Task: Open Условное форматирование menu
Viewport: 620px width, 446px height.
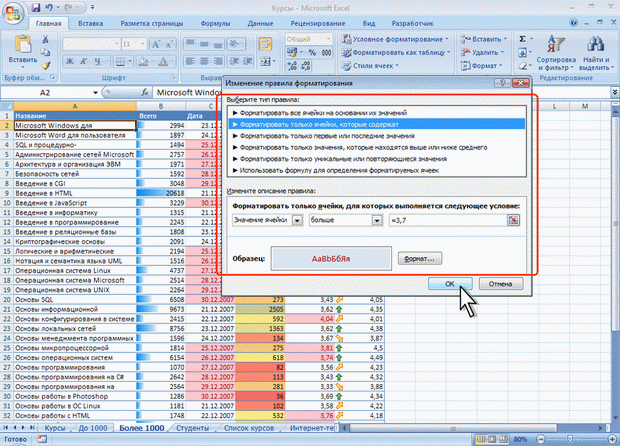Action: 396,39
